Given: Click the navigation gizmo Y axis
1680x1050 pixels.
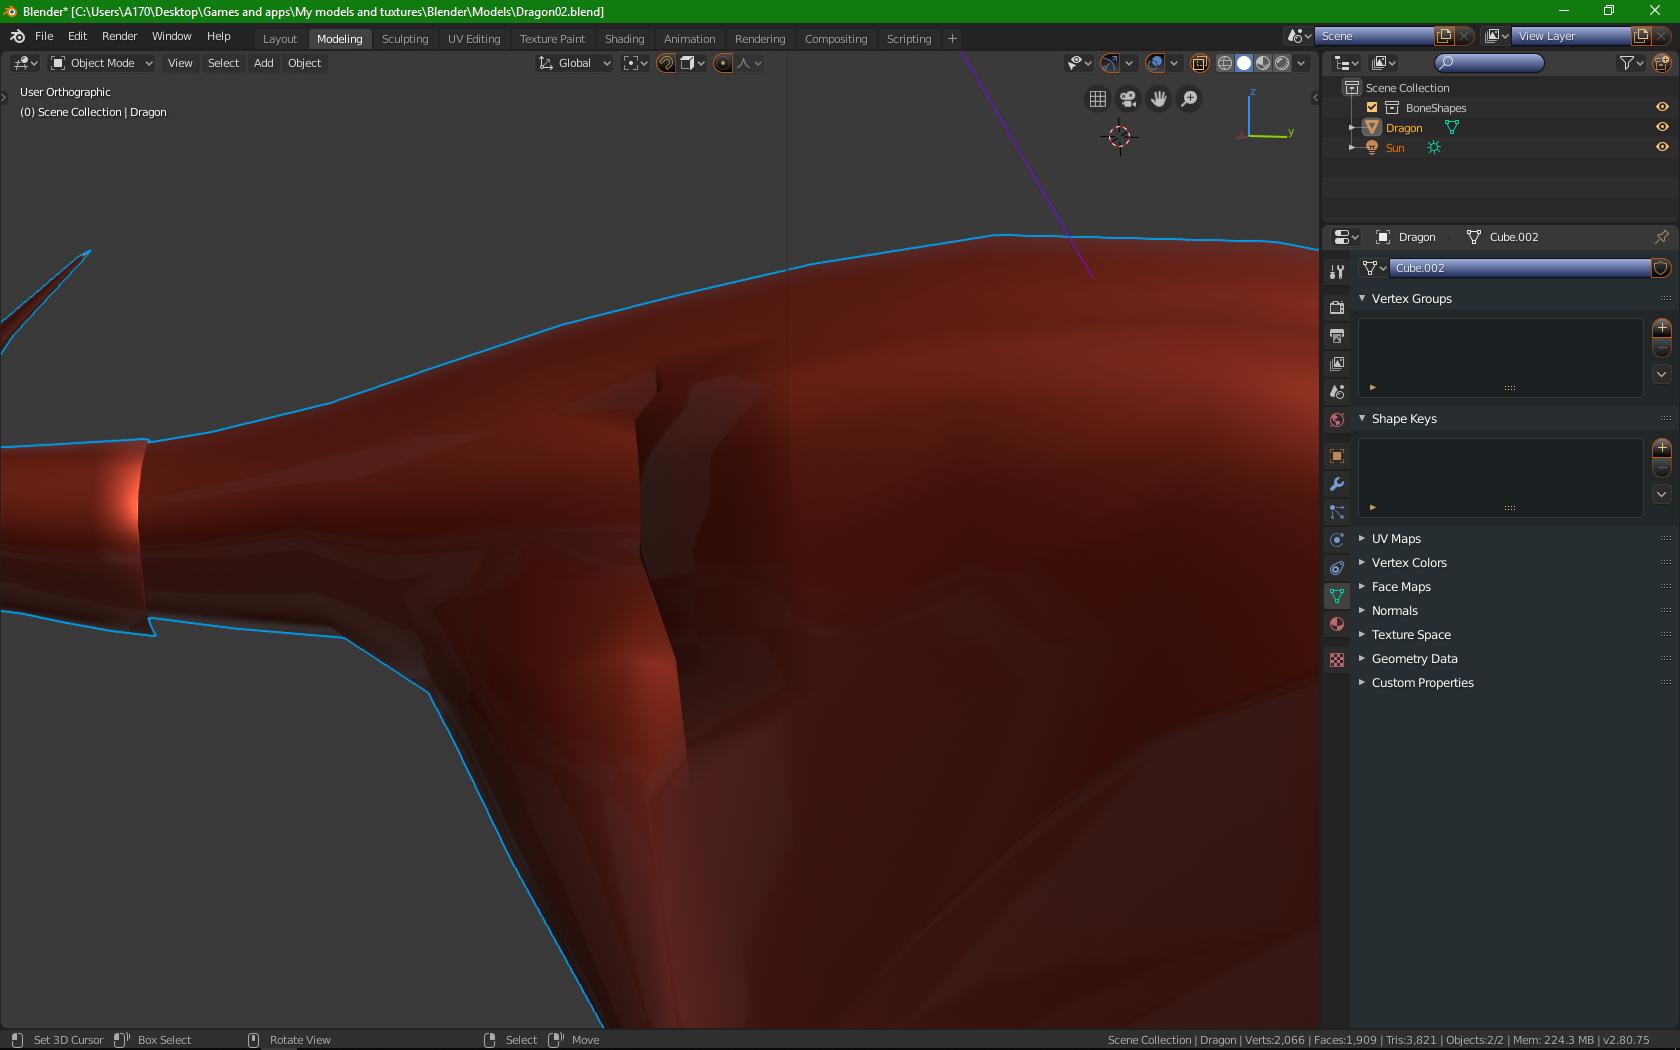Looking at the screenshot, I should click(1291, 132).
